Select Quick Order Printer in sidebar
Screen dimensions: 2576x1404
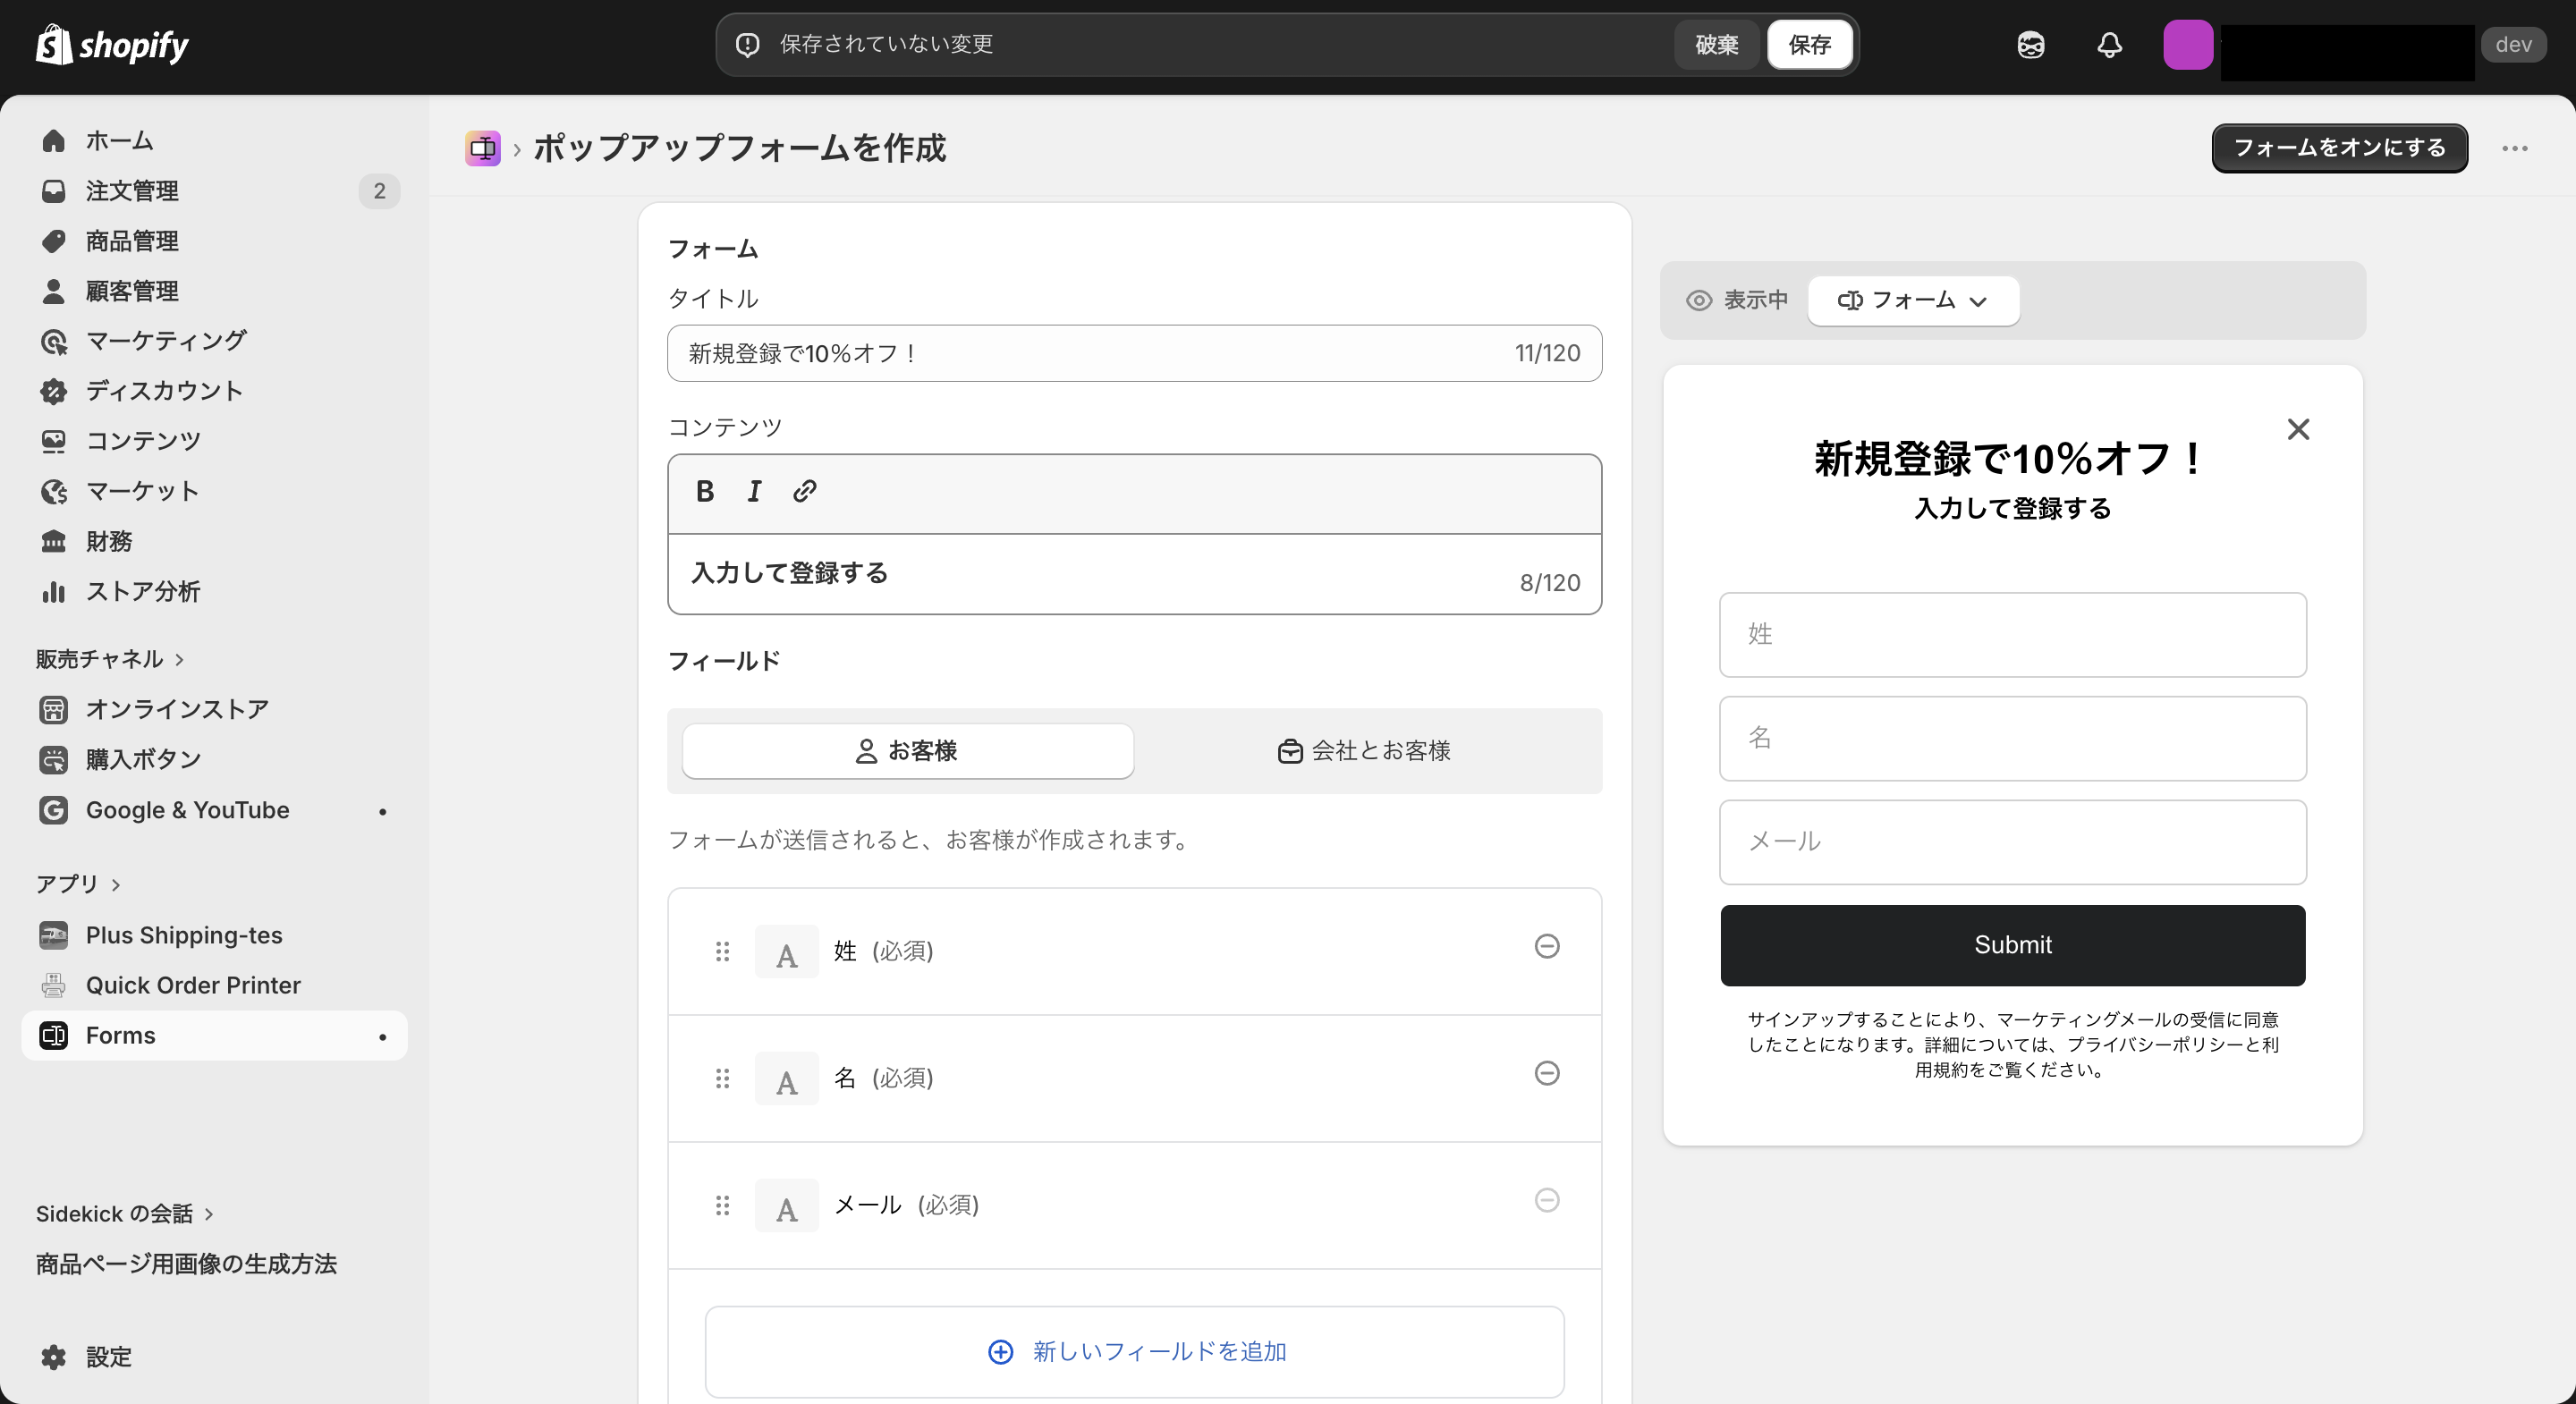tap(192, 985)
